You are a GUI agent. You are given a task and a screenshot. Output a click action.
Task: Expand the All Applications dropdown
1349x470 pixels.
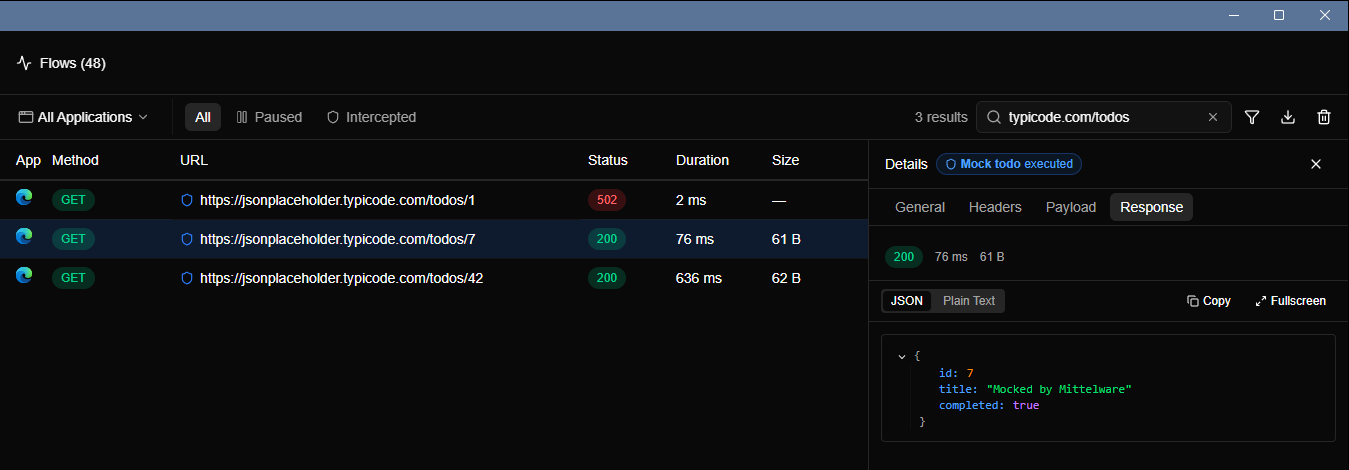click(x=83, y=117)
